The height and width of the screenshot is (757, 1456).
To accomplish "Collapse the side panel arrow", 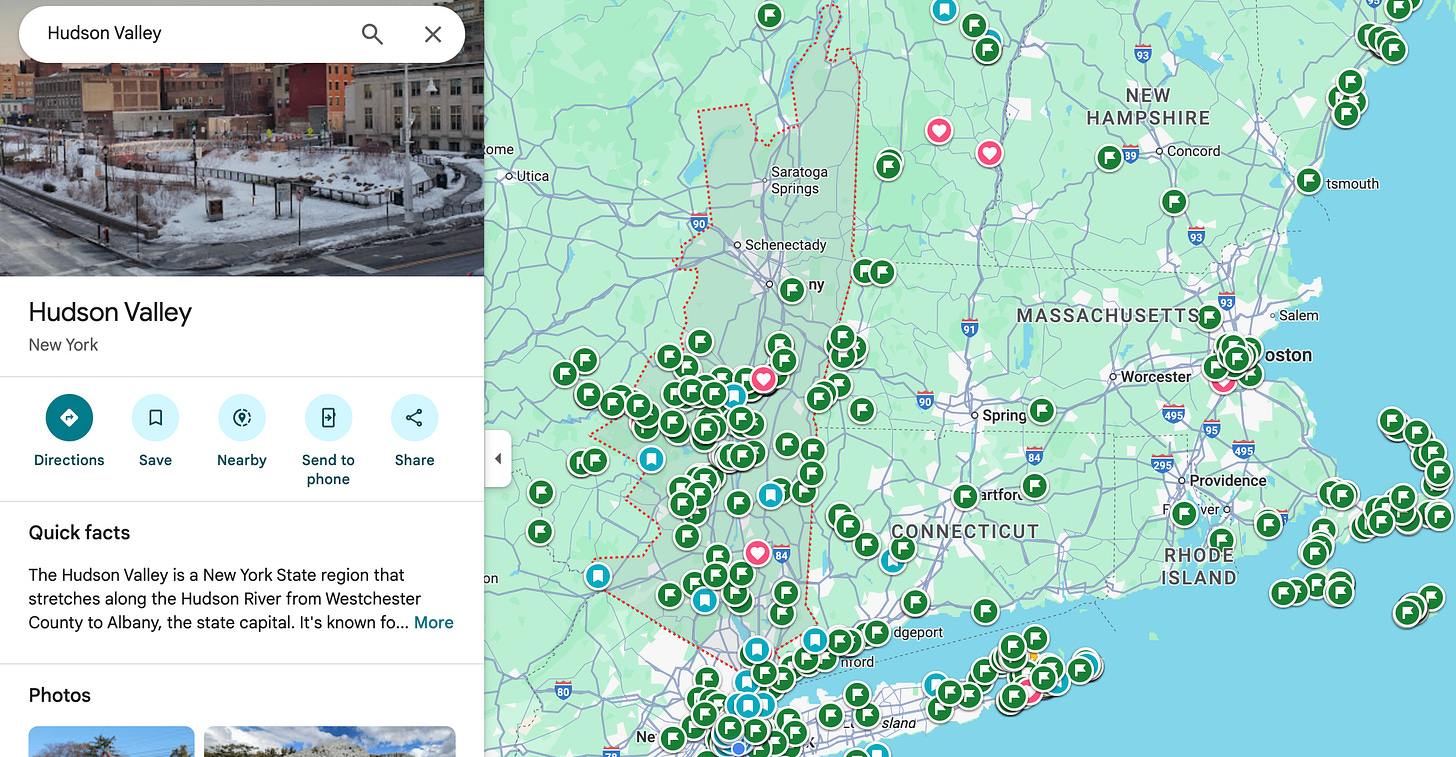I will pyautogui.click(x=498, y=459).
